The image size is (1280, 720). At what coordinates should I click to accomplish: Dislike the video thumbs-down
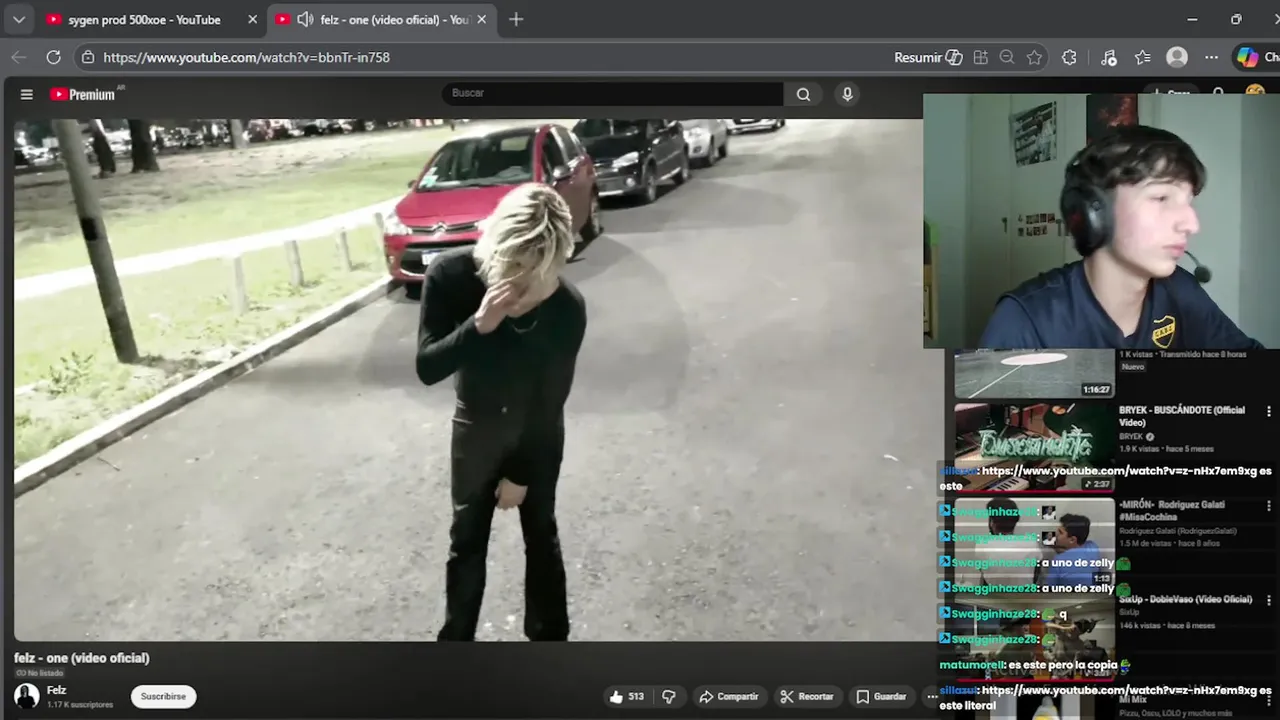tap(669, 696)
